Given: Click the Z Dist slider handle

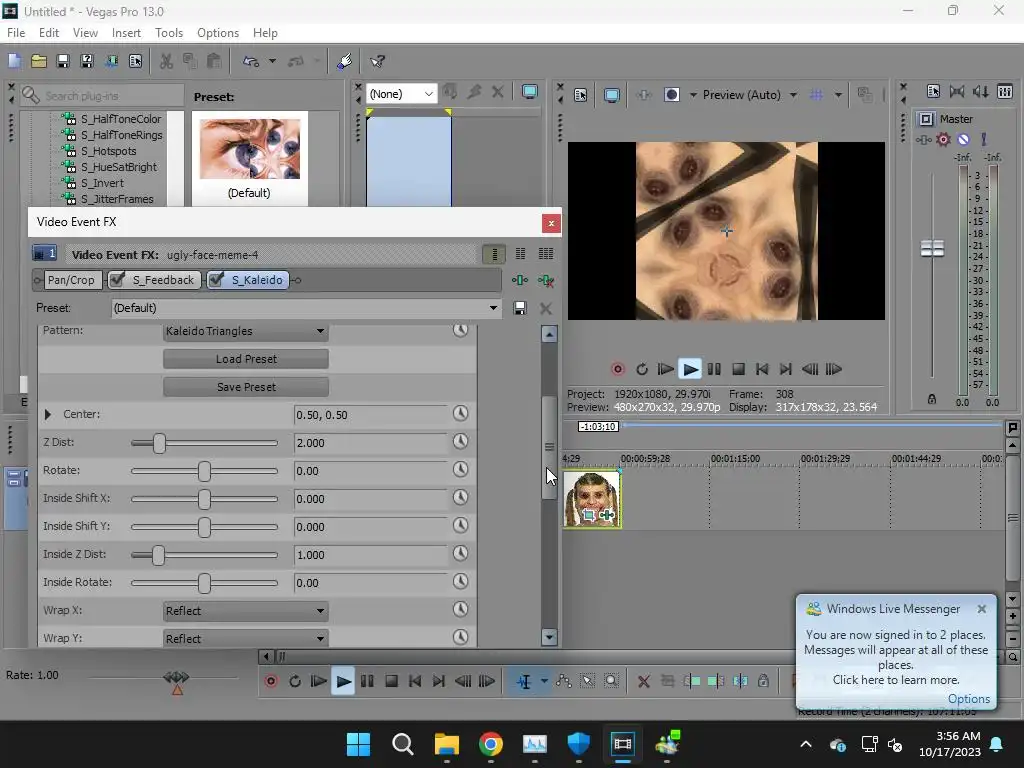Looking at the screenshot, I should click(x=159, y=443).
